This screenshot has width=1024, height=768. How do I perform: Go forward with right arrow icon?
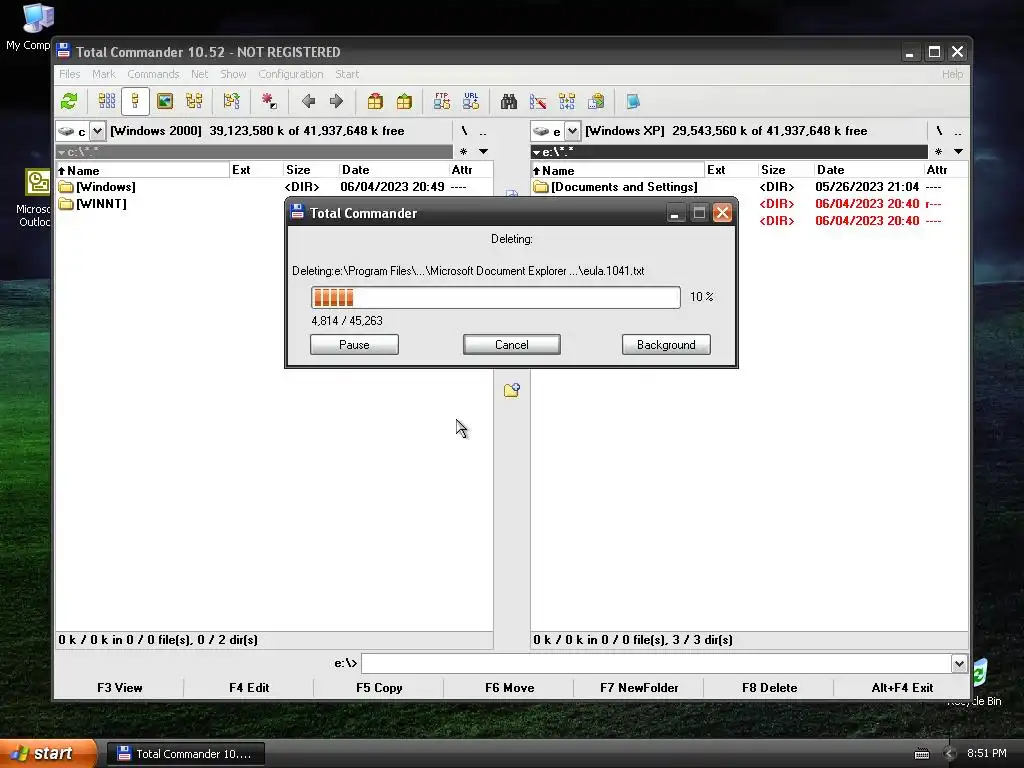coord(336,101)
